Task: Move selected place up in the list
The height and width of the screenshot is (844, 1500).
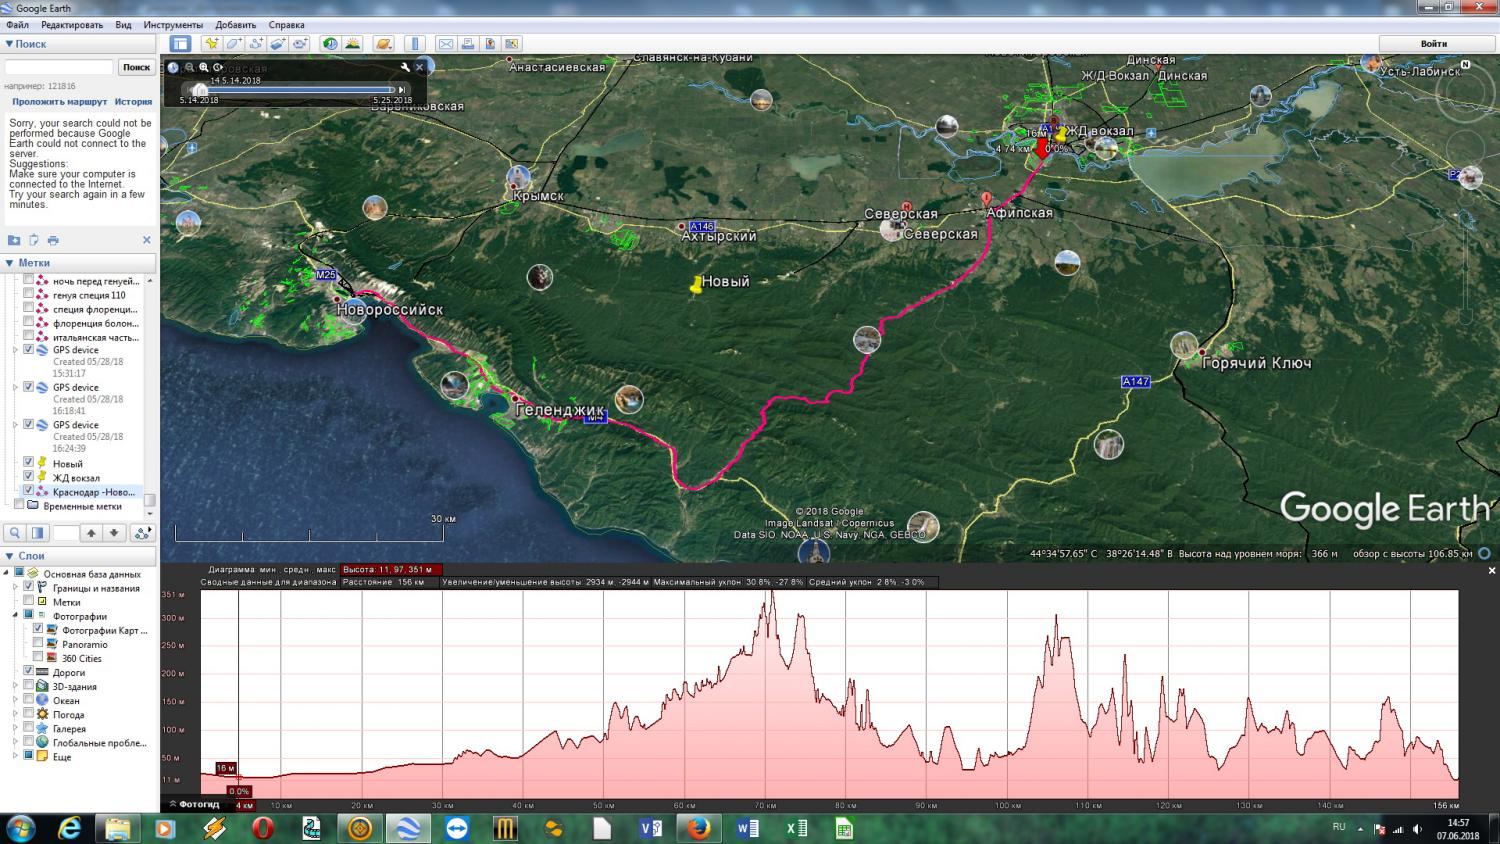Action: point(91,533)
